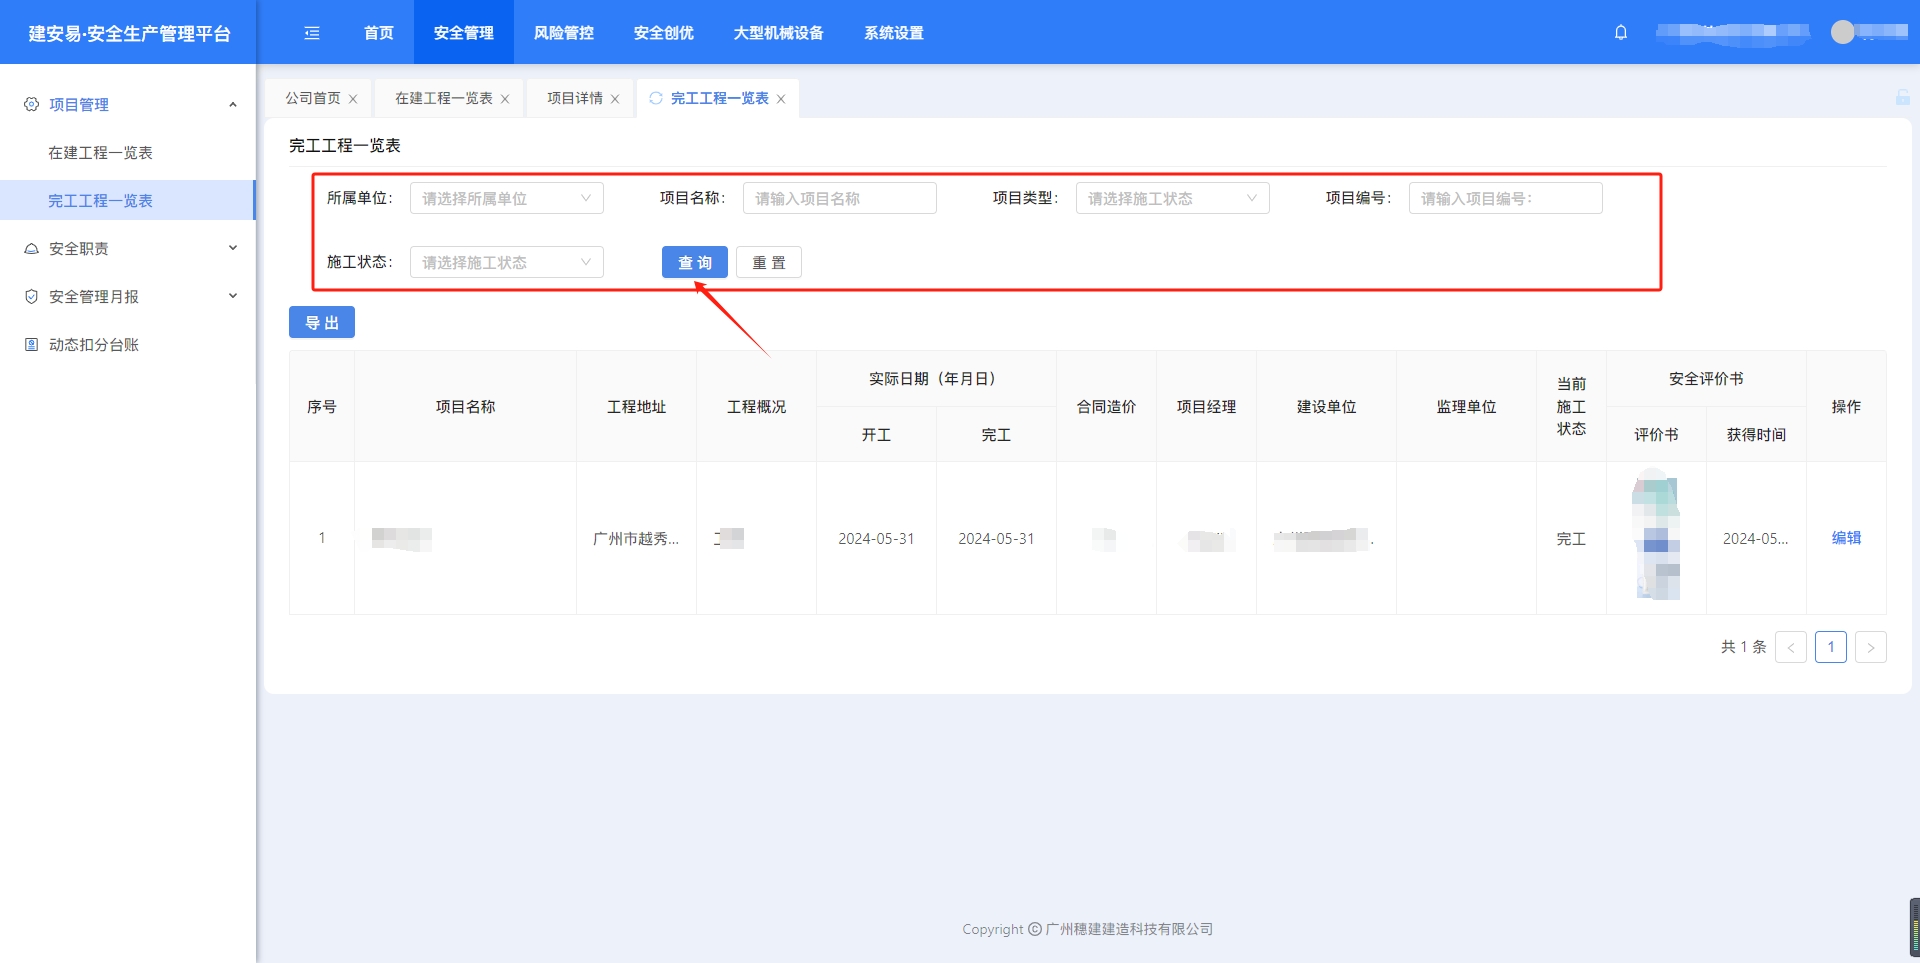Screen dimensions: 1920x963
Task: Open the safety certificate thumbnail image
Action: coord(1656,538)
